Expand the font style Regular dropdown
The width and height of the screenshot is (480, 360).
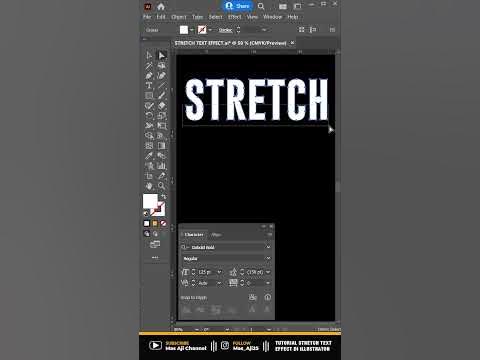pos(268,258)
